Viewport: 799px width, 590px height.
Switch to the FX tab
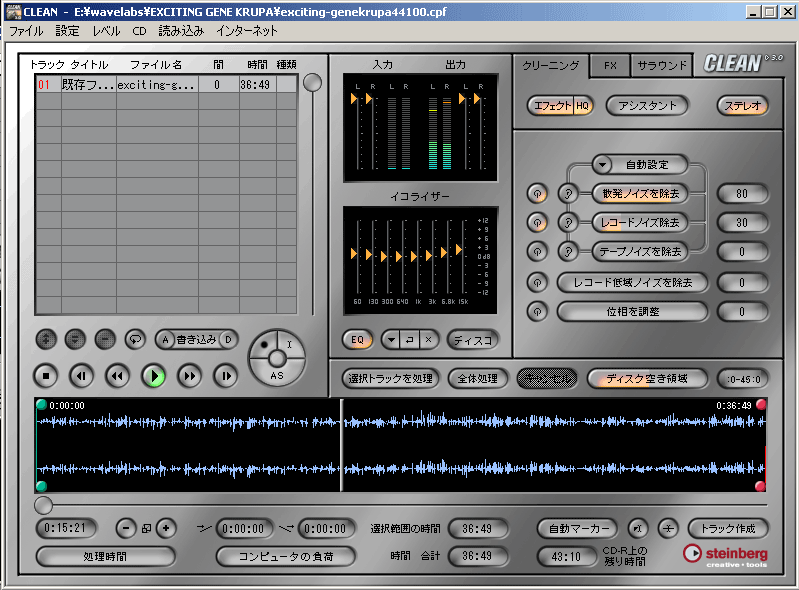pos(610,66)
